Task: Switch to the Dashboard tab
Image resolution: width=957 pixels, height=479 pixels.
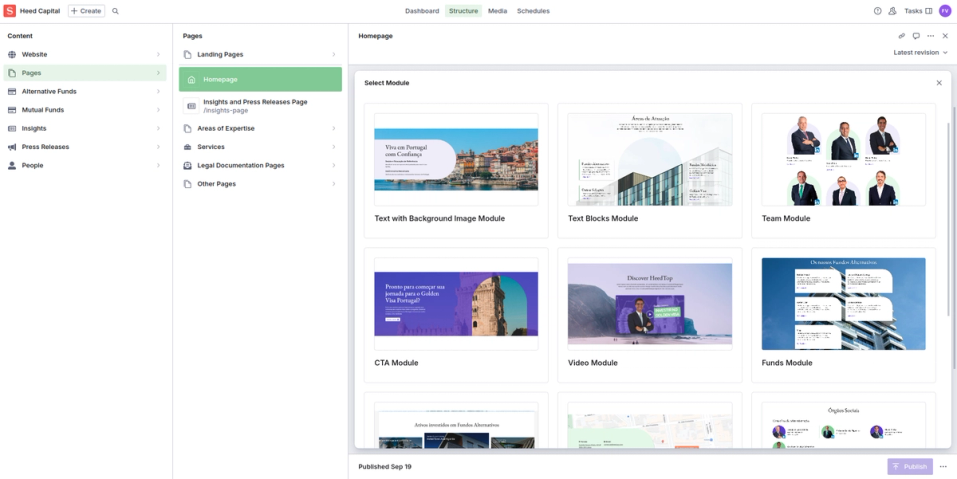Action: 422,11
